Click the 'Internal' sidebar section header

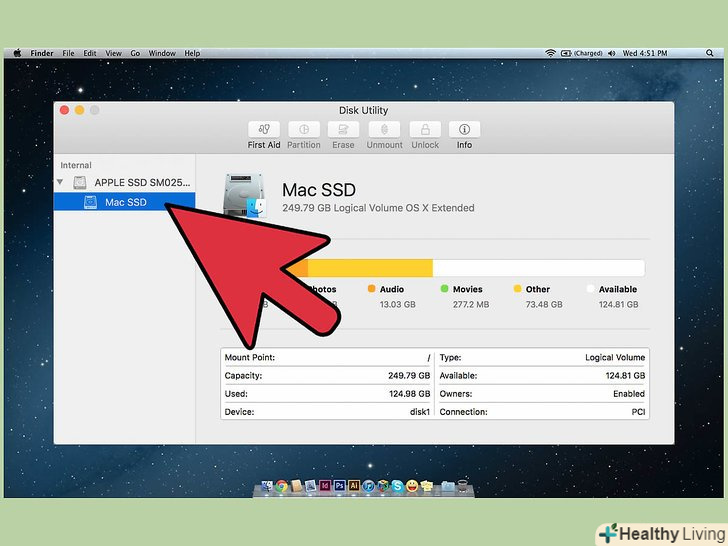(x=76, y=165)
